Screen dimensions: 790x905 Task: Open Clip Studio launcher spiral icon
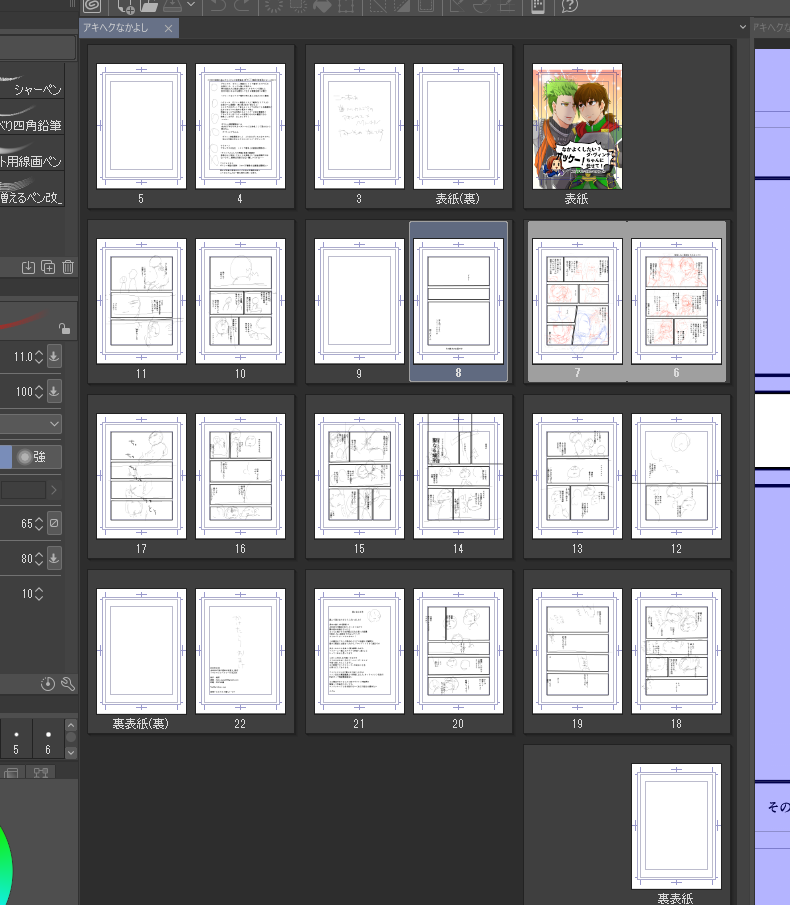pyautogui.click(x=92, y=6)
